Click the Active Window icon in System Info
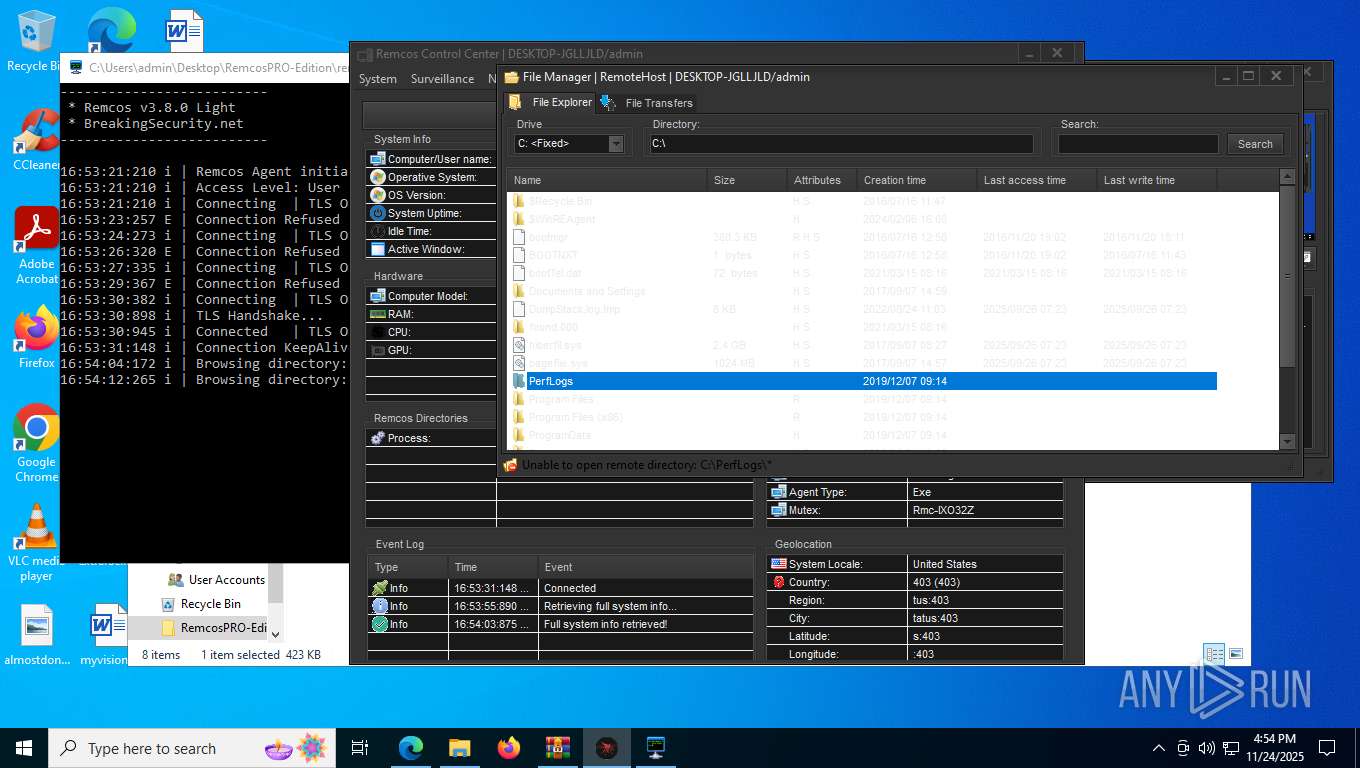This screenshot has width=1360, height=768. point(378,249)
